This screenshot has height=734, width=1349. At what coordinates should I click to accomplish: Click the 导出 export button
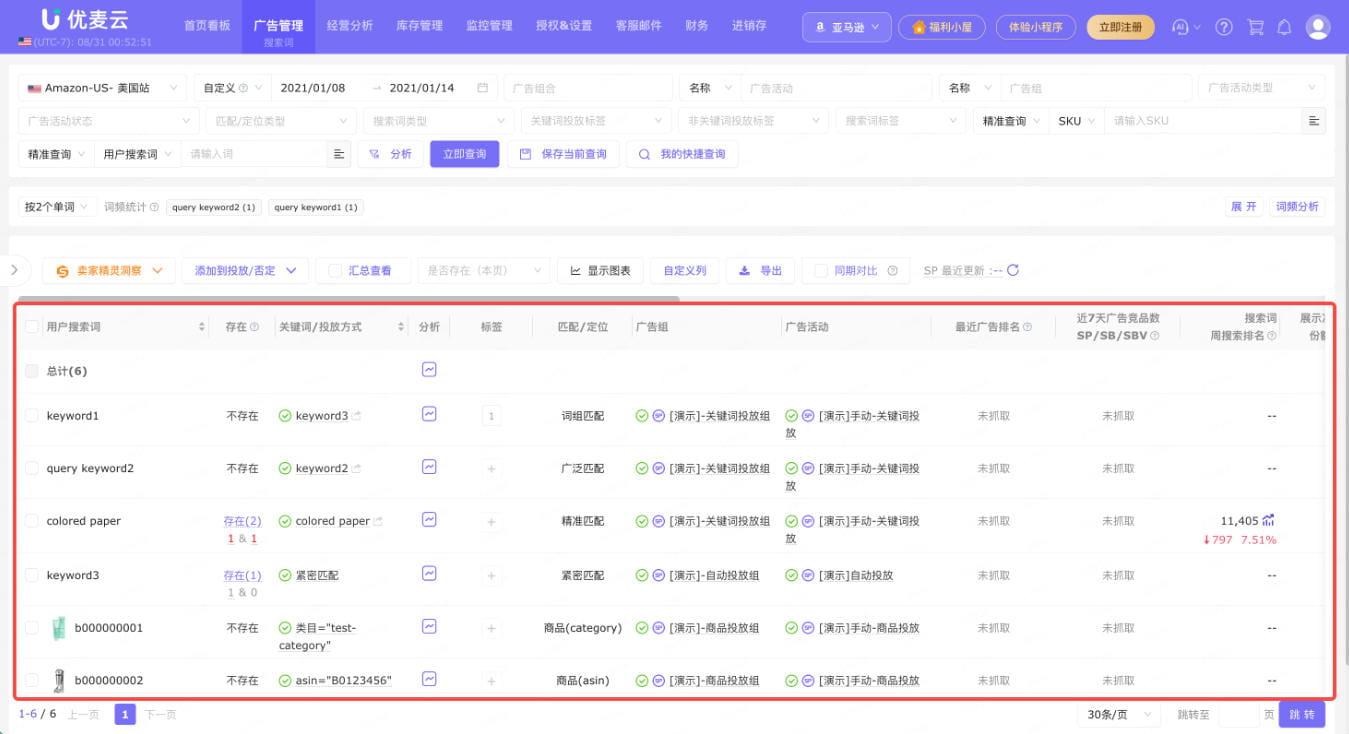click(x=761, y=270)
